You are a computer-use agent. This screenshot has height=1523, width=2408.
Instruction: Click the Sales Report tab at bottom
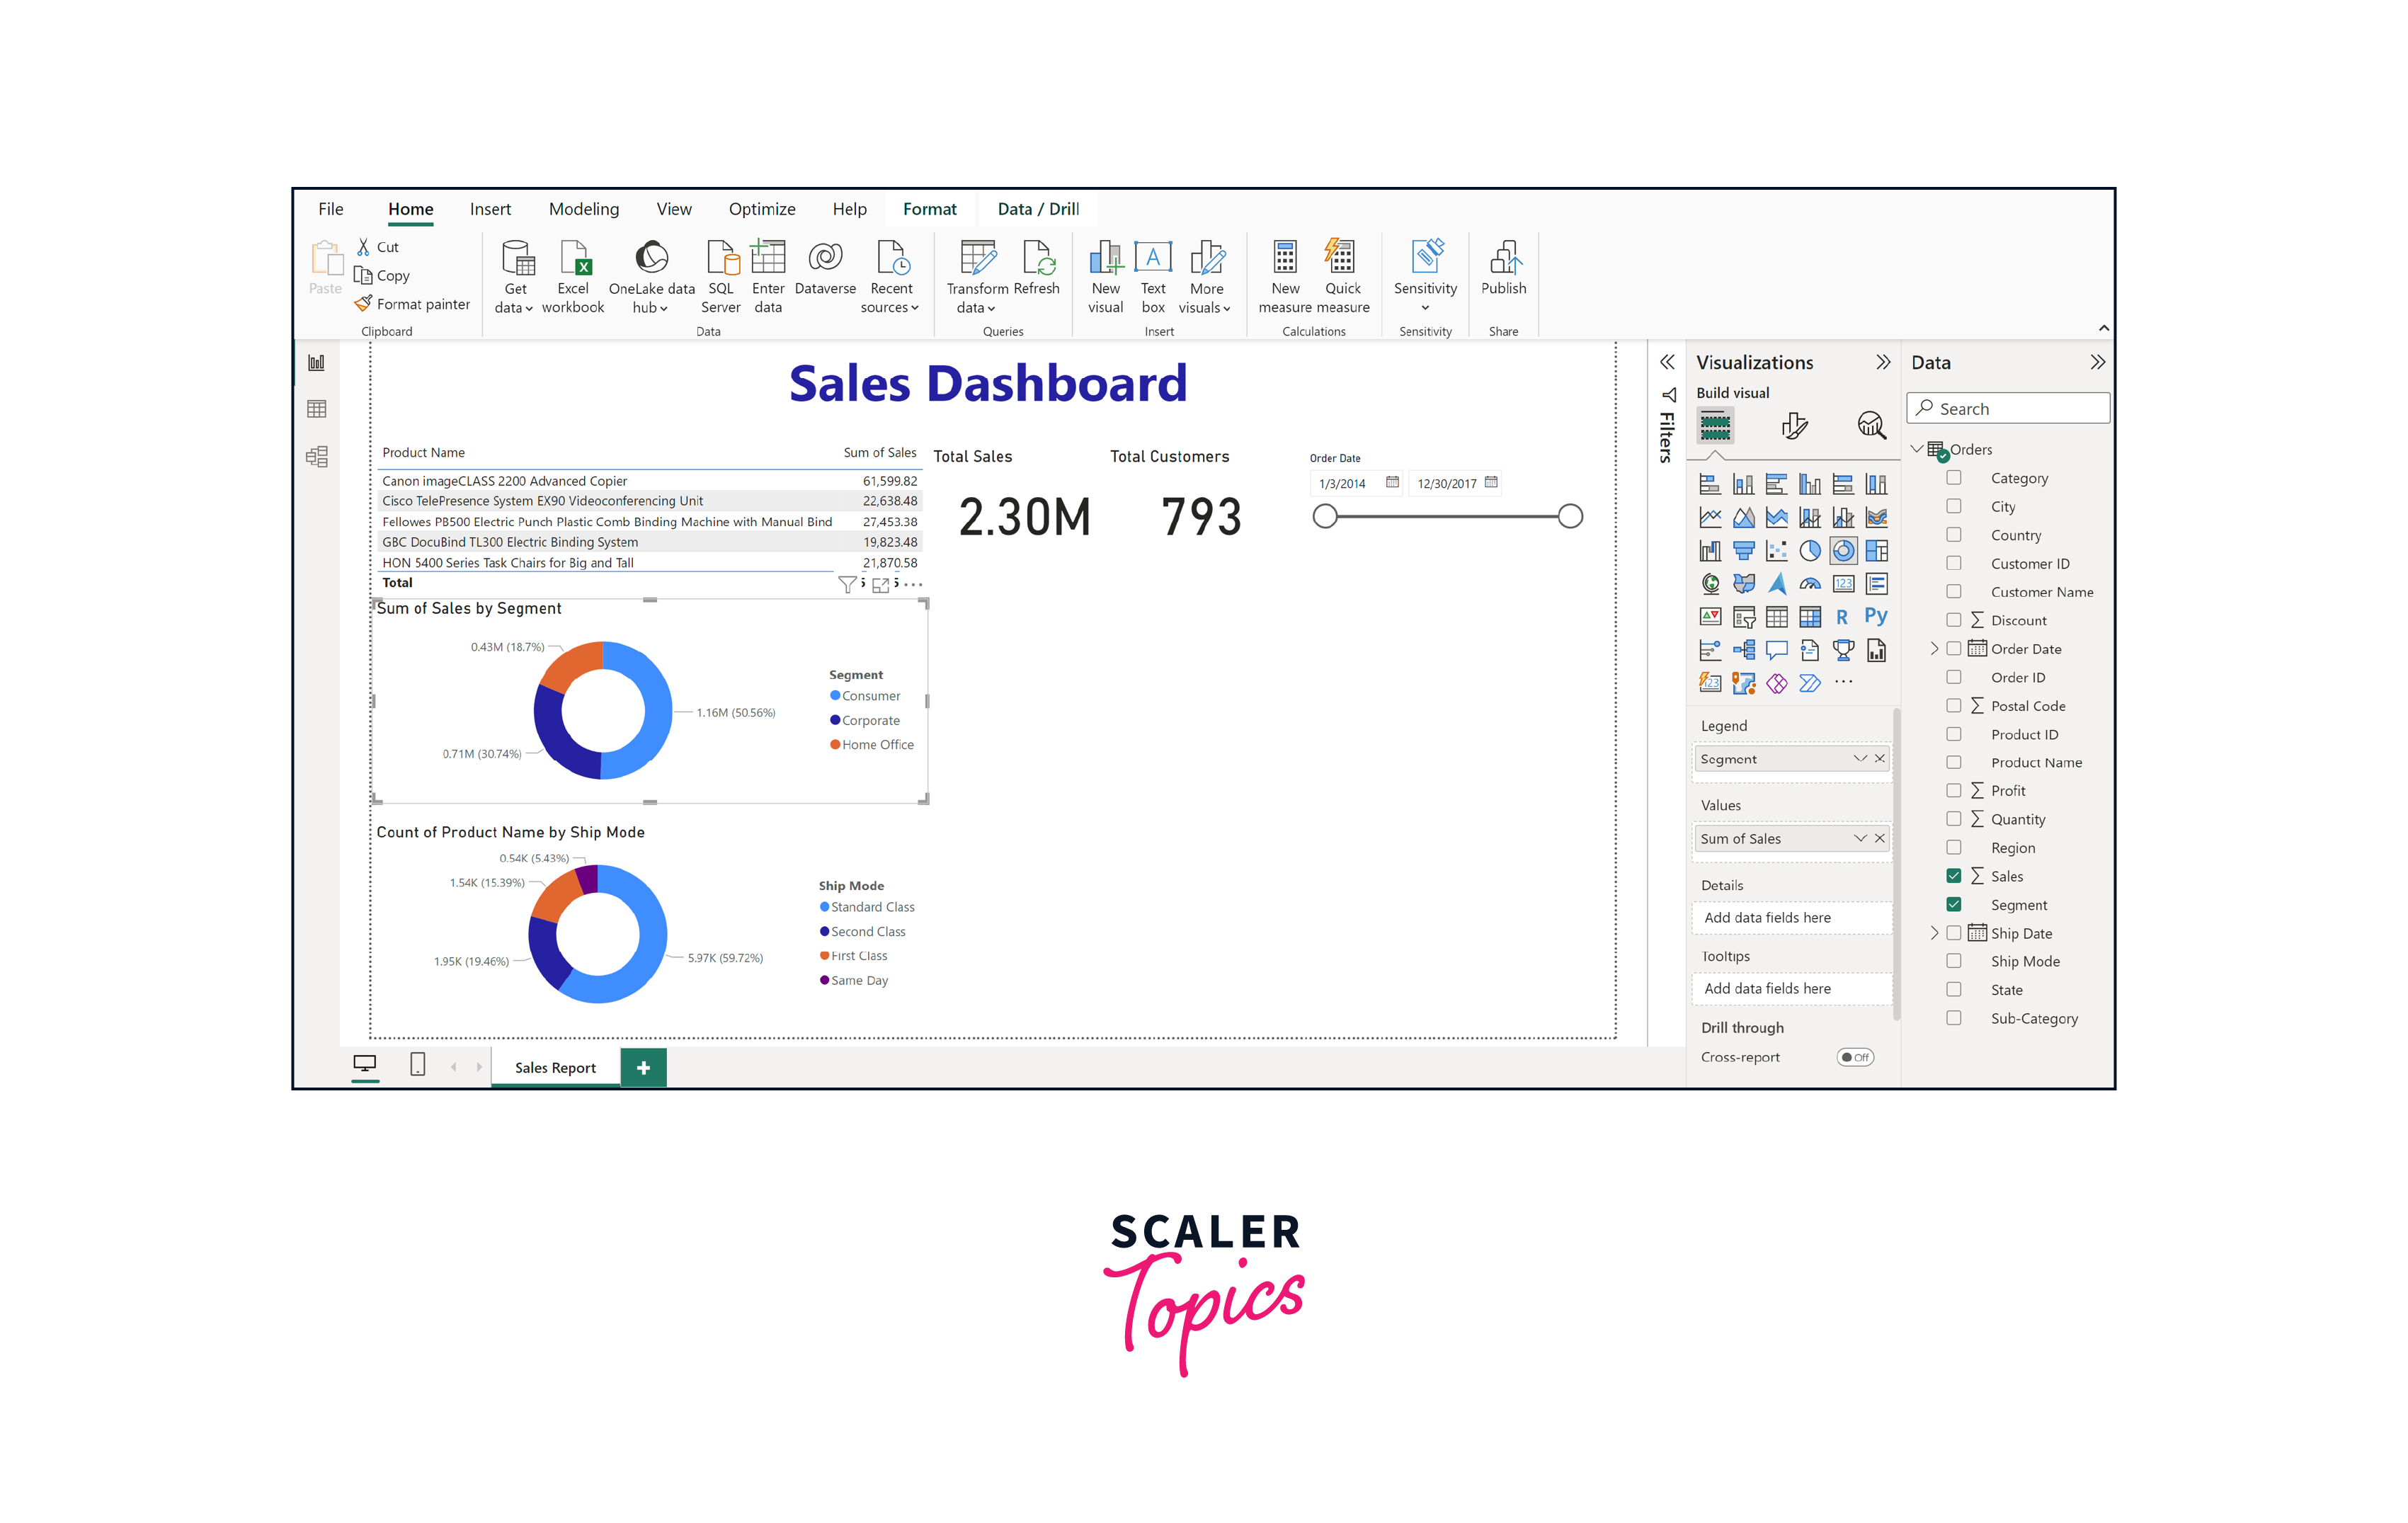556,1067
